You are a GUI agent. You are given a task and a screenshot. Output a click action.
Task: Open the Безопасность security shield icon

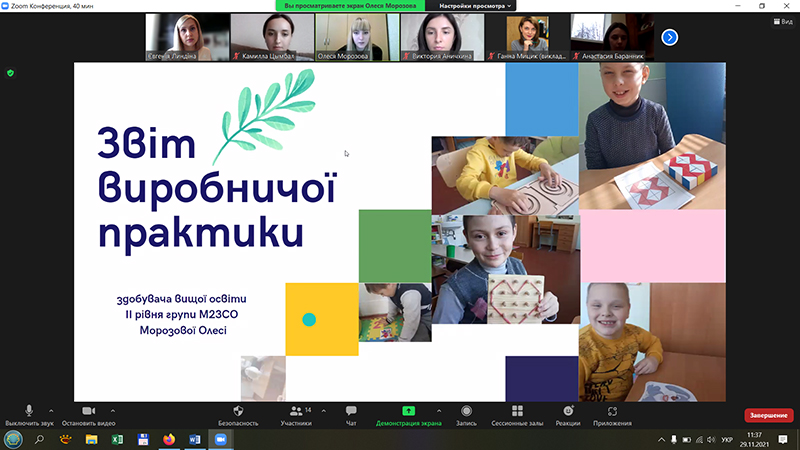tap(238, 411)
